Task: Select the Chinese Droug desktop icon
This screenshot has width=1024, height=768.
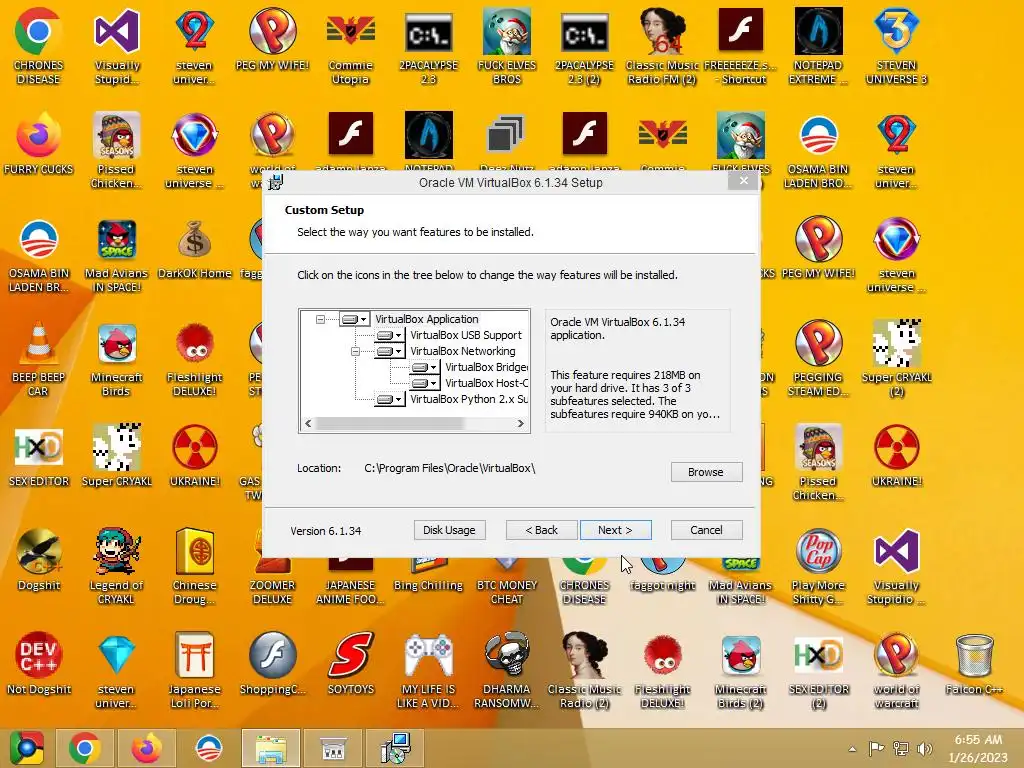Action: [x=195, y=567]
